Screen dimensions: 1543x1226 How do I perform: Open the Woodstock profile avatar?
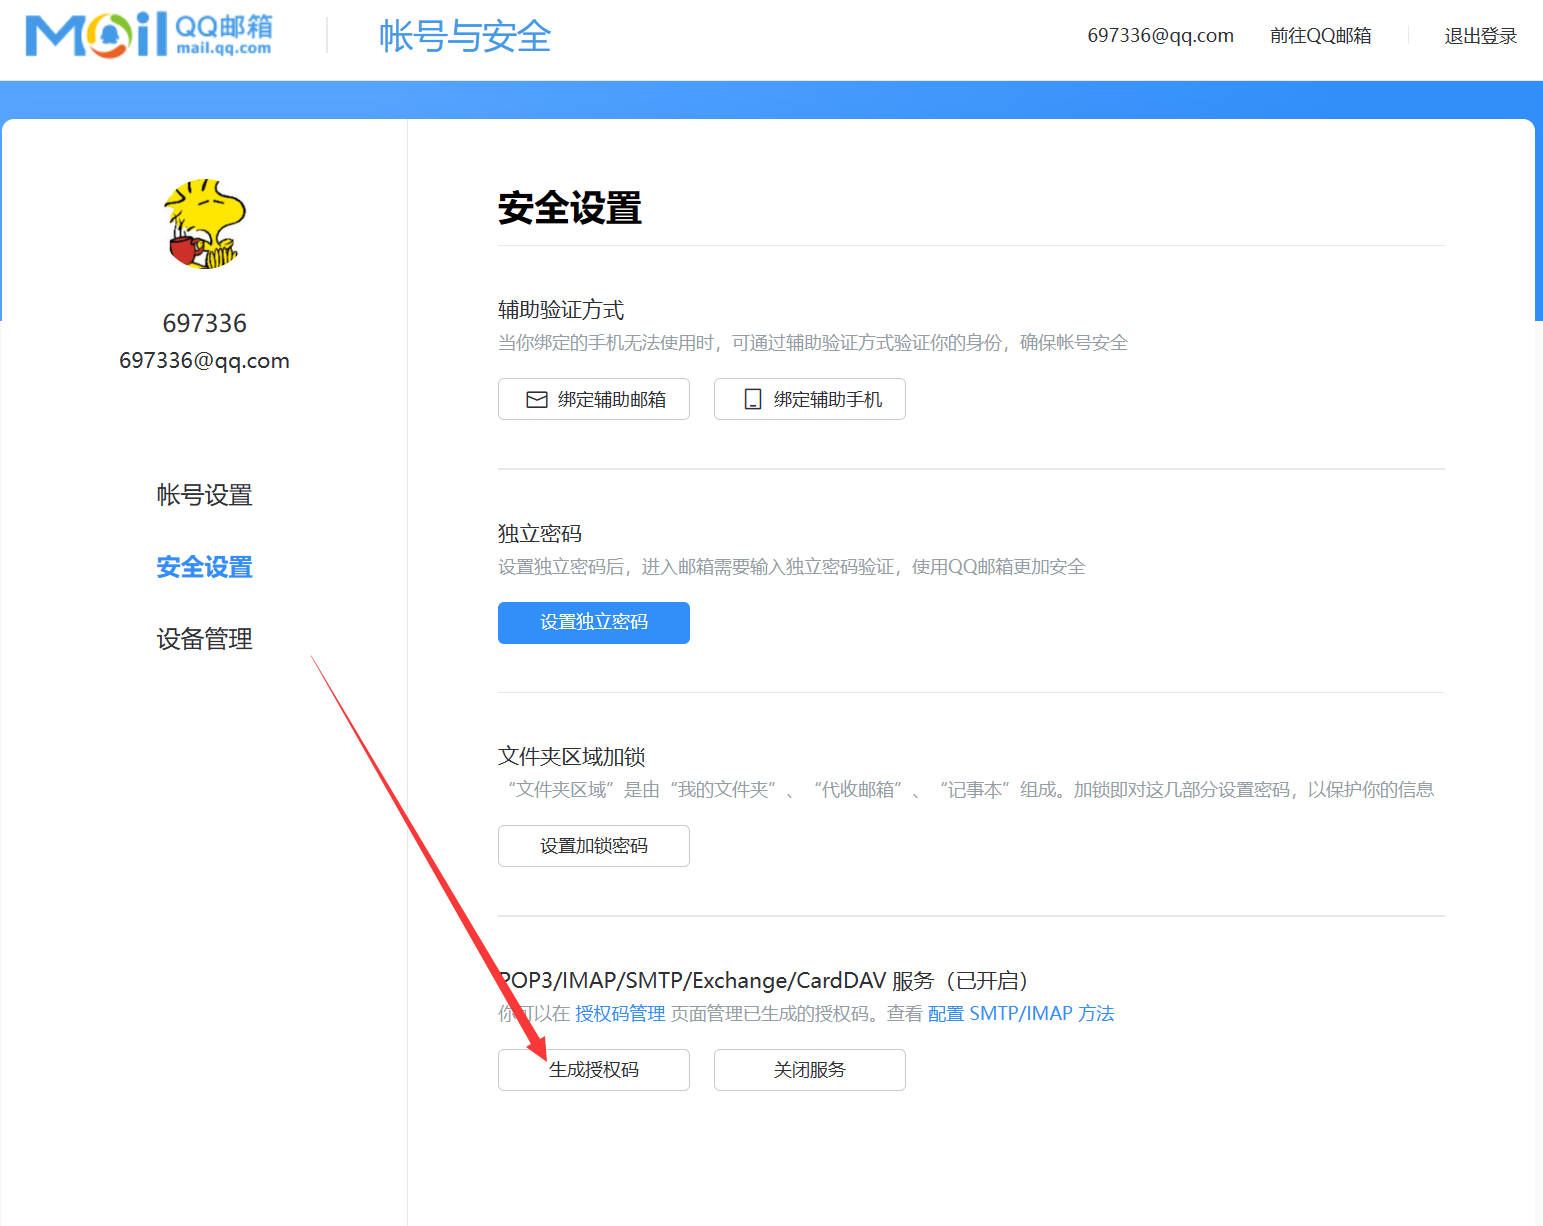point(205,224)
